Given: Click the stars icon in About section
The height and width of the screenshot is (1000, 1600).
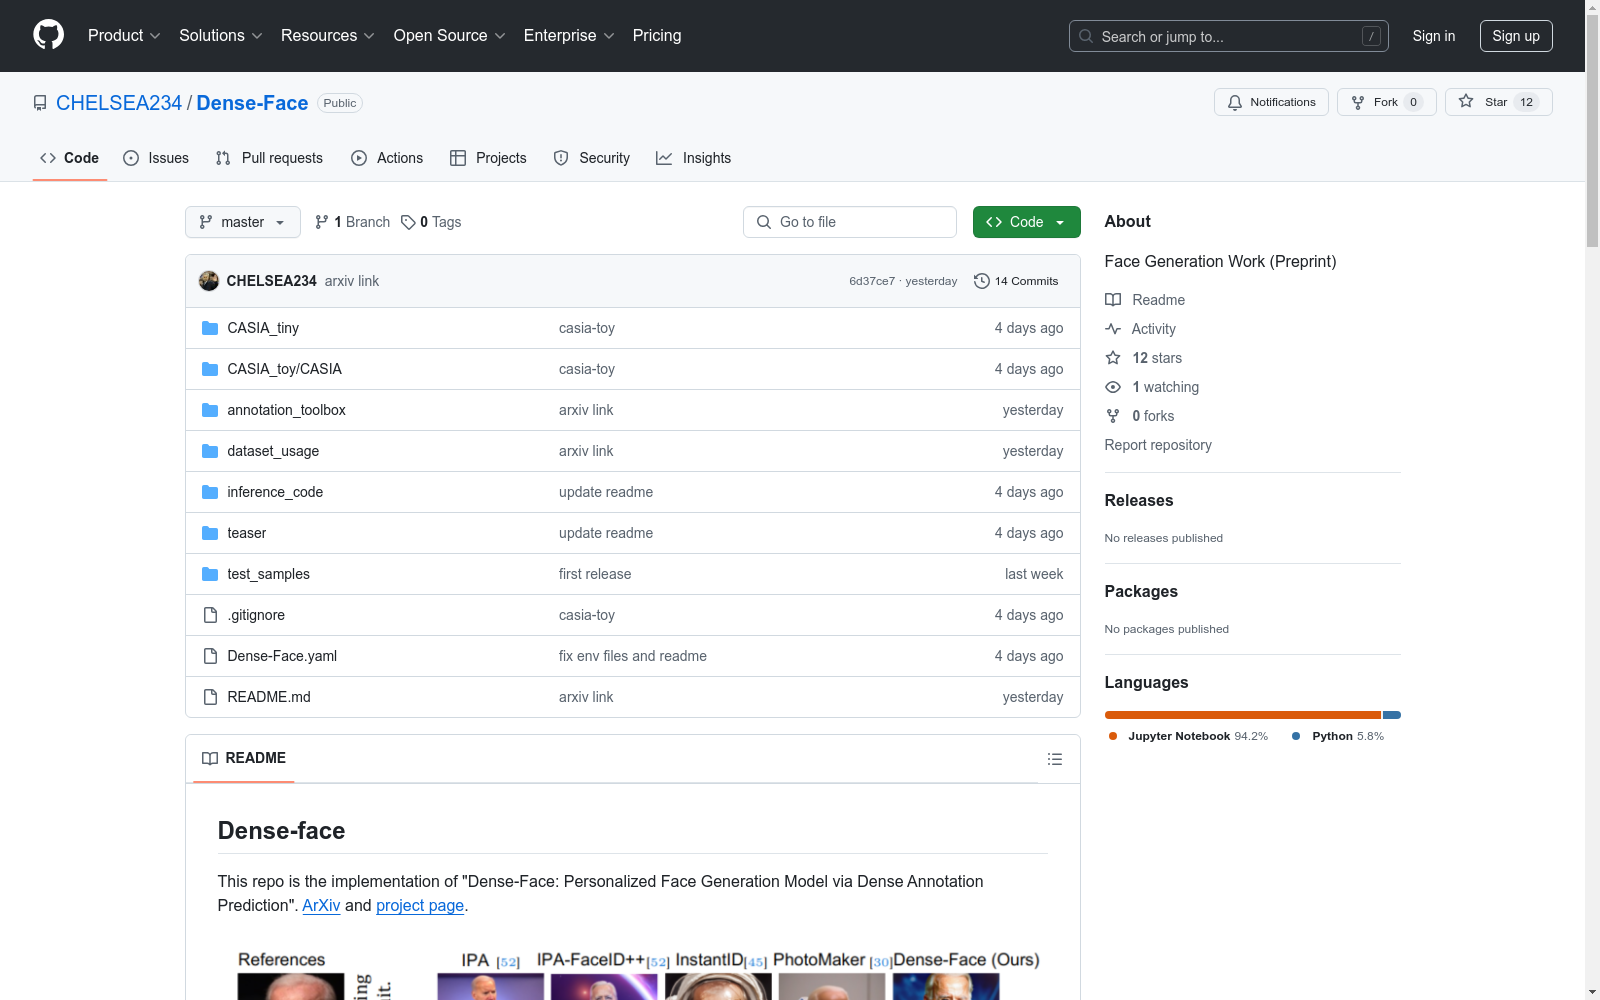Looking at the screenshot, I should (1113, 358).
